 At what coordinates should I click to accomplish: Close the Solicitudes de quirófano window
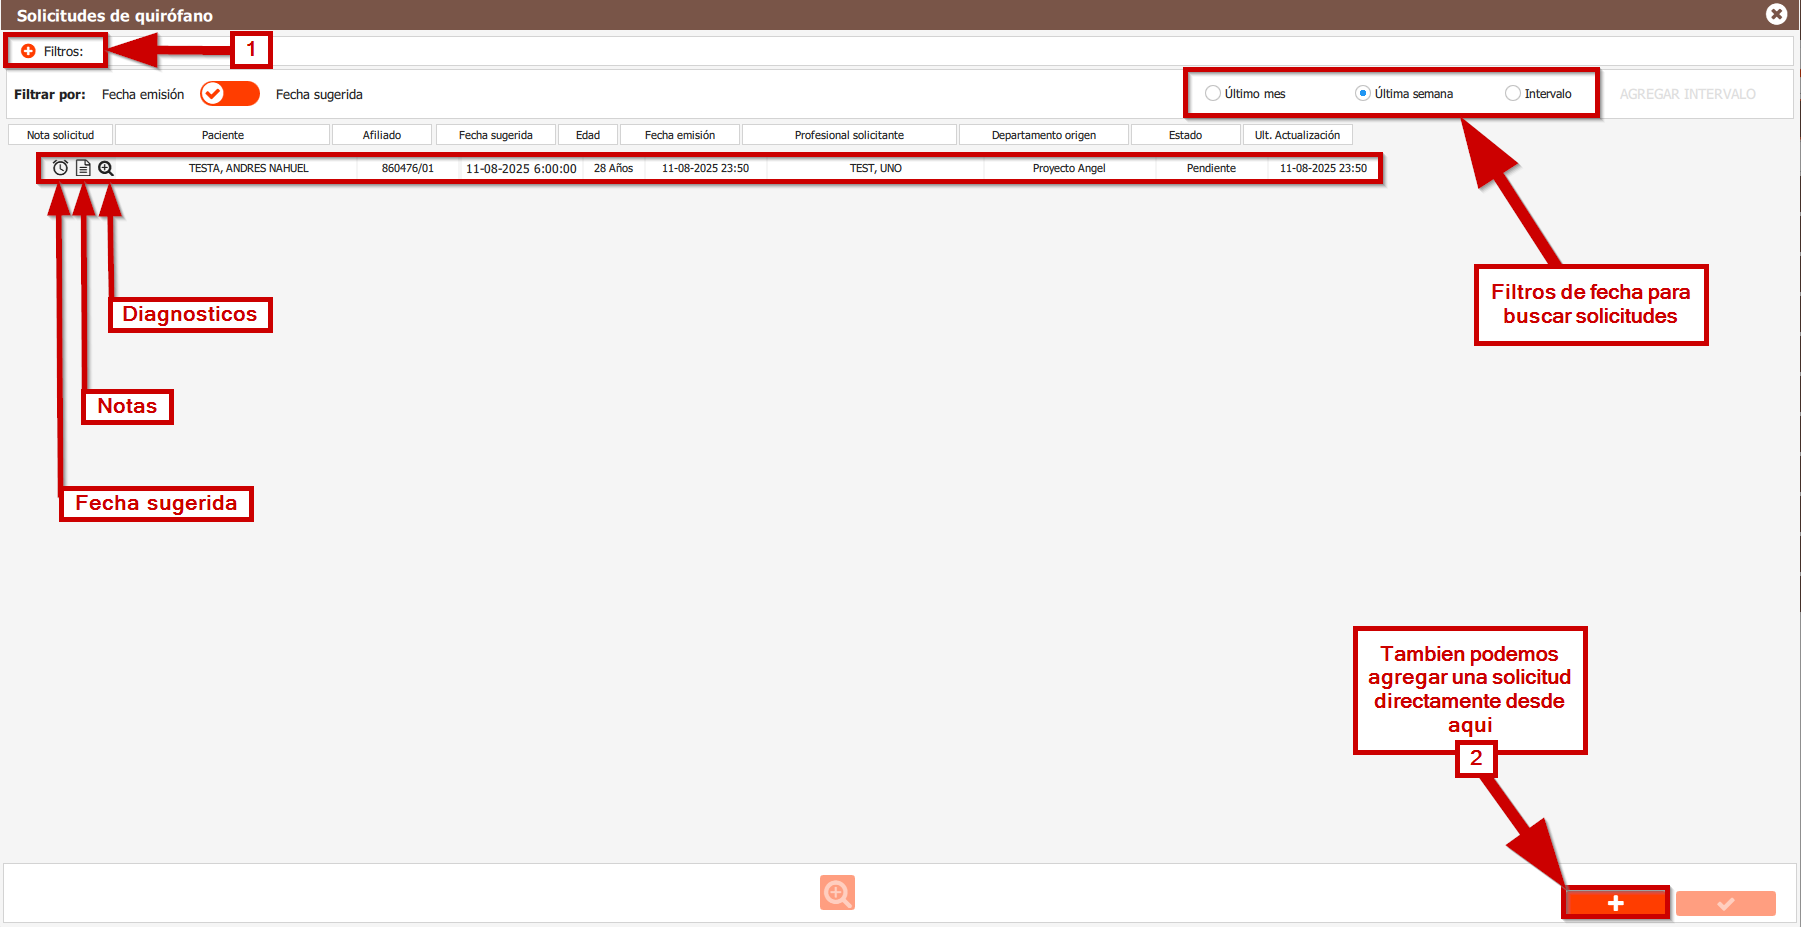point(1776,14)
